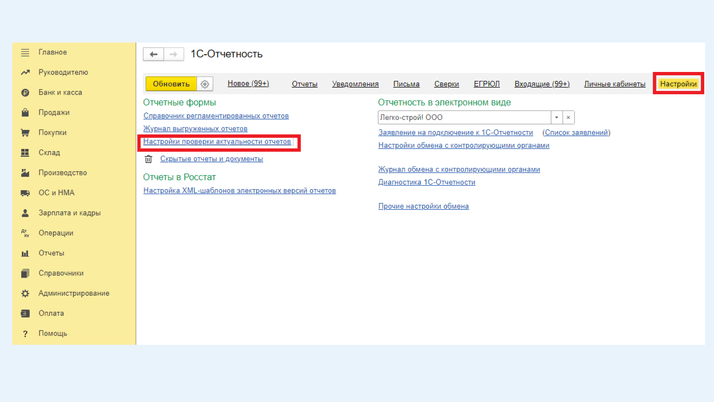Click the Покупки shopping cart icon
This screenshot has height=402, width=714.
(25, 133)
